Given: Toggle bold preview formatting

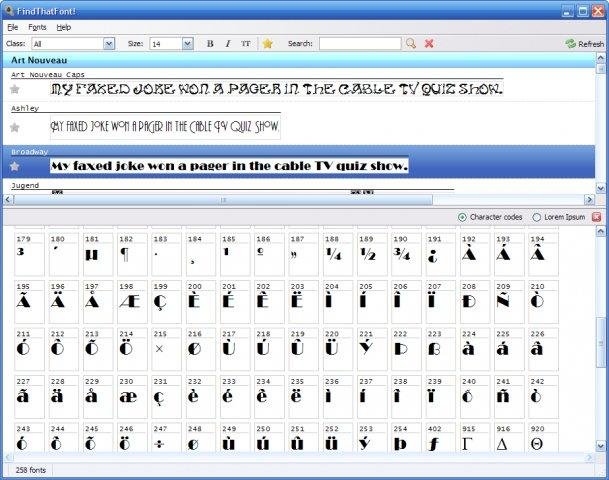Looking at the screenshot, I should pos(210,44).
